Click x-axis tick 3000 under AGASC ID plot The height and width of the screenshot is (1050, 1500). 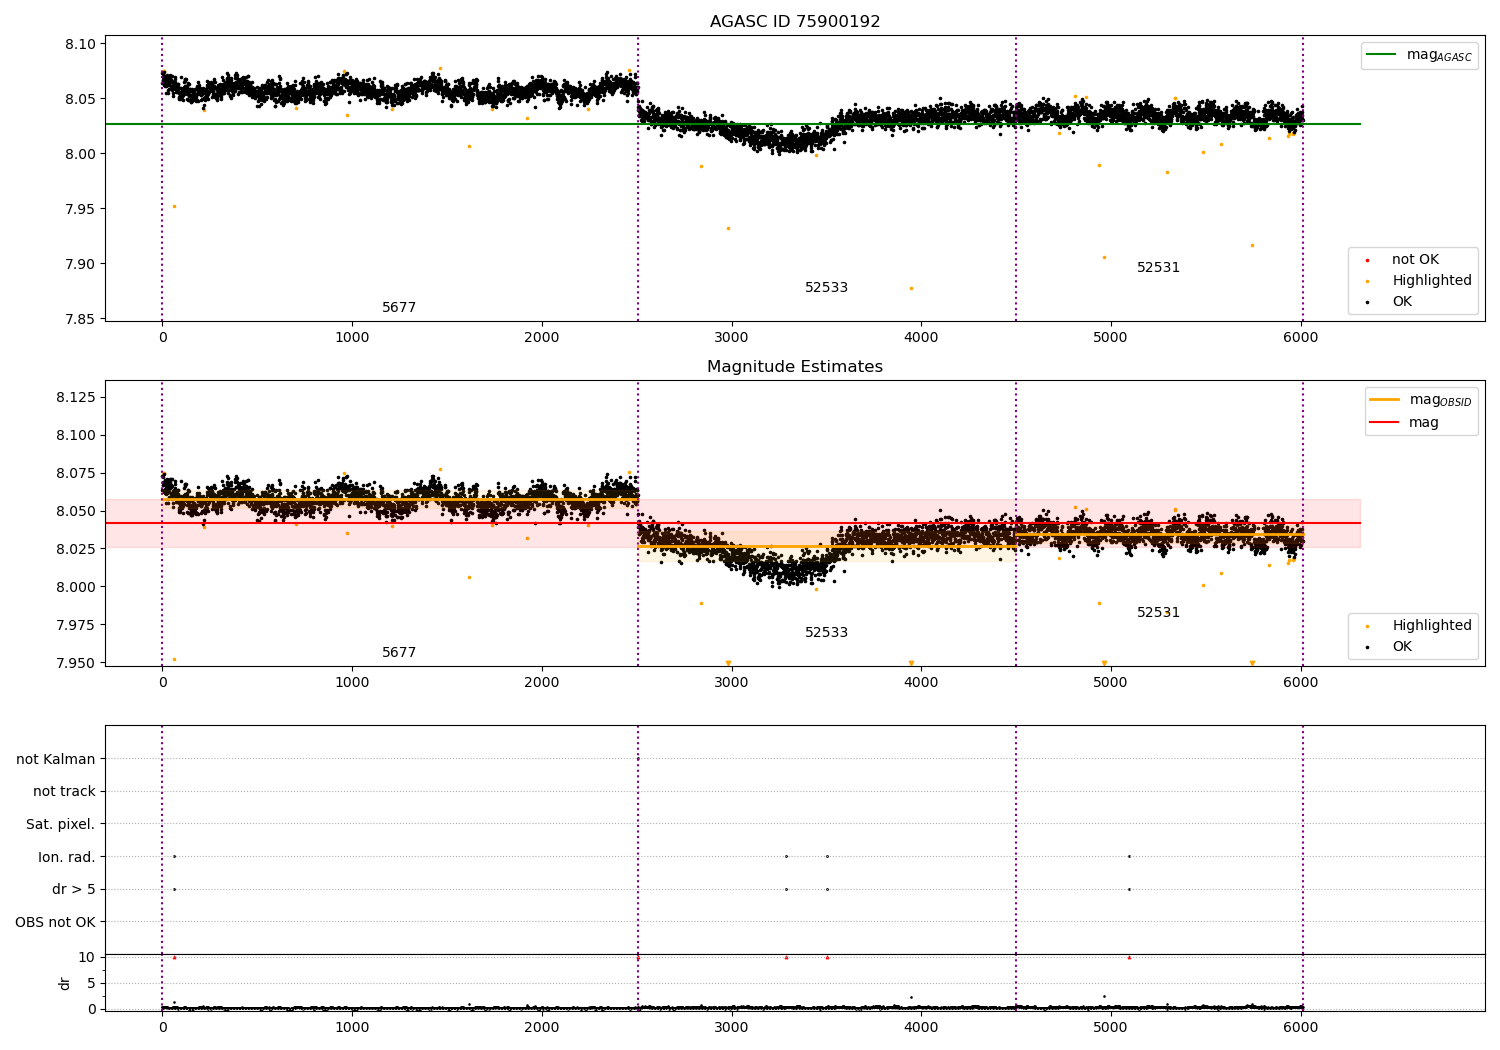[732, 338]
